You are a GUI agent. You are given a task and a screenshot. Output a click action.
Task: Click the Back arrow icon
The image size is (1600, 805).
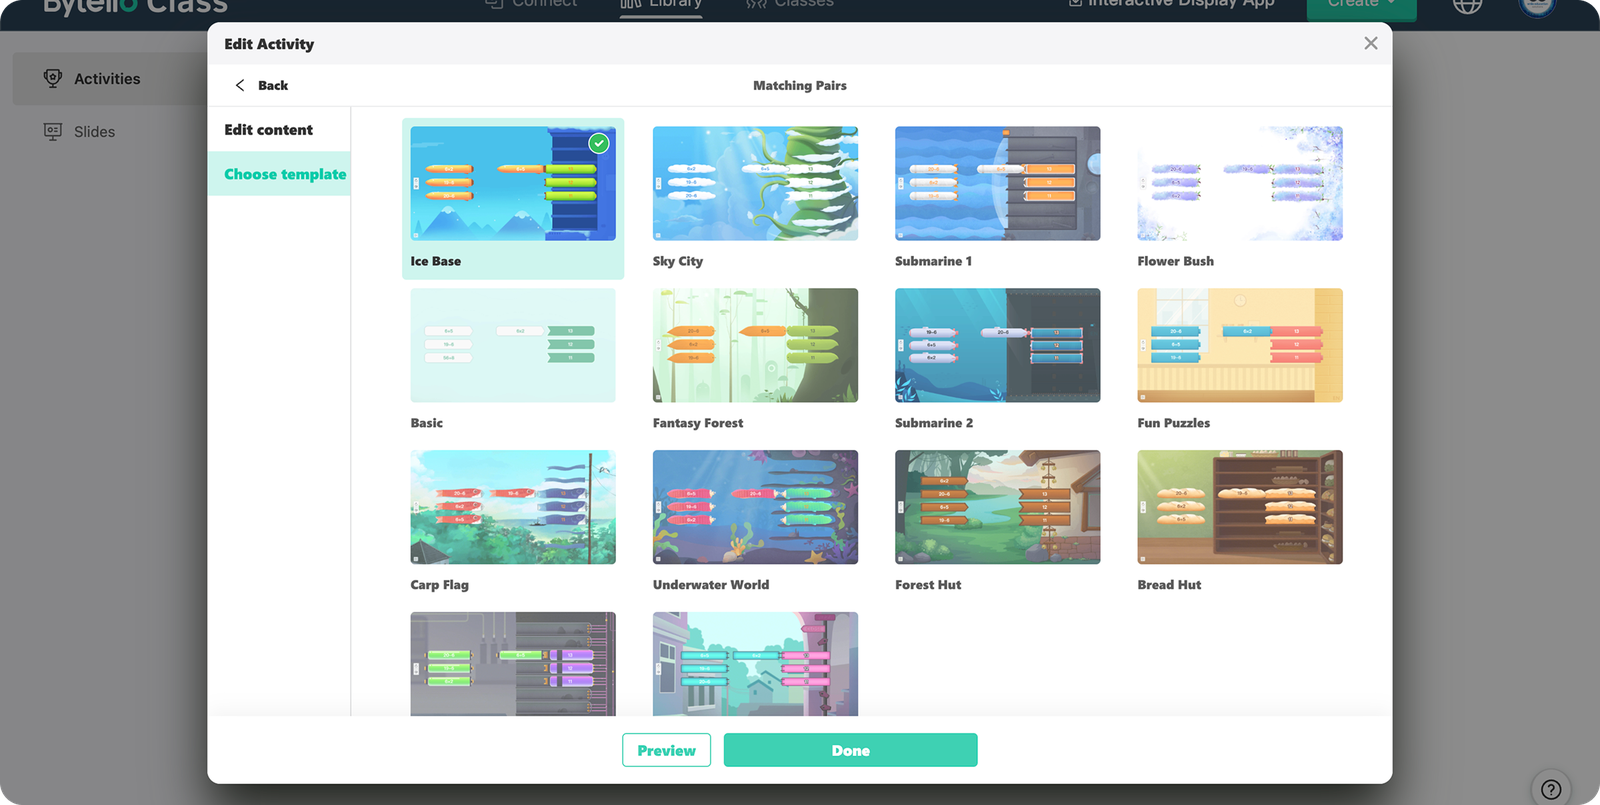pyautogui.click(x=240, y=85)
